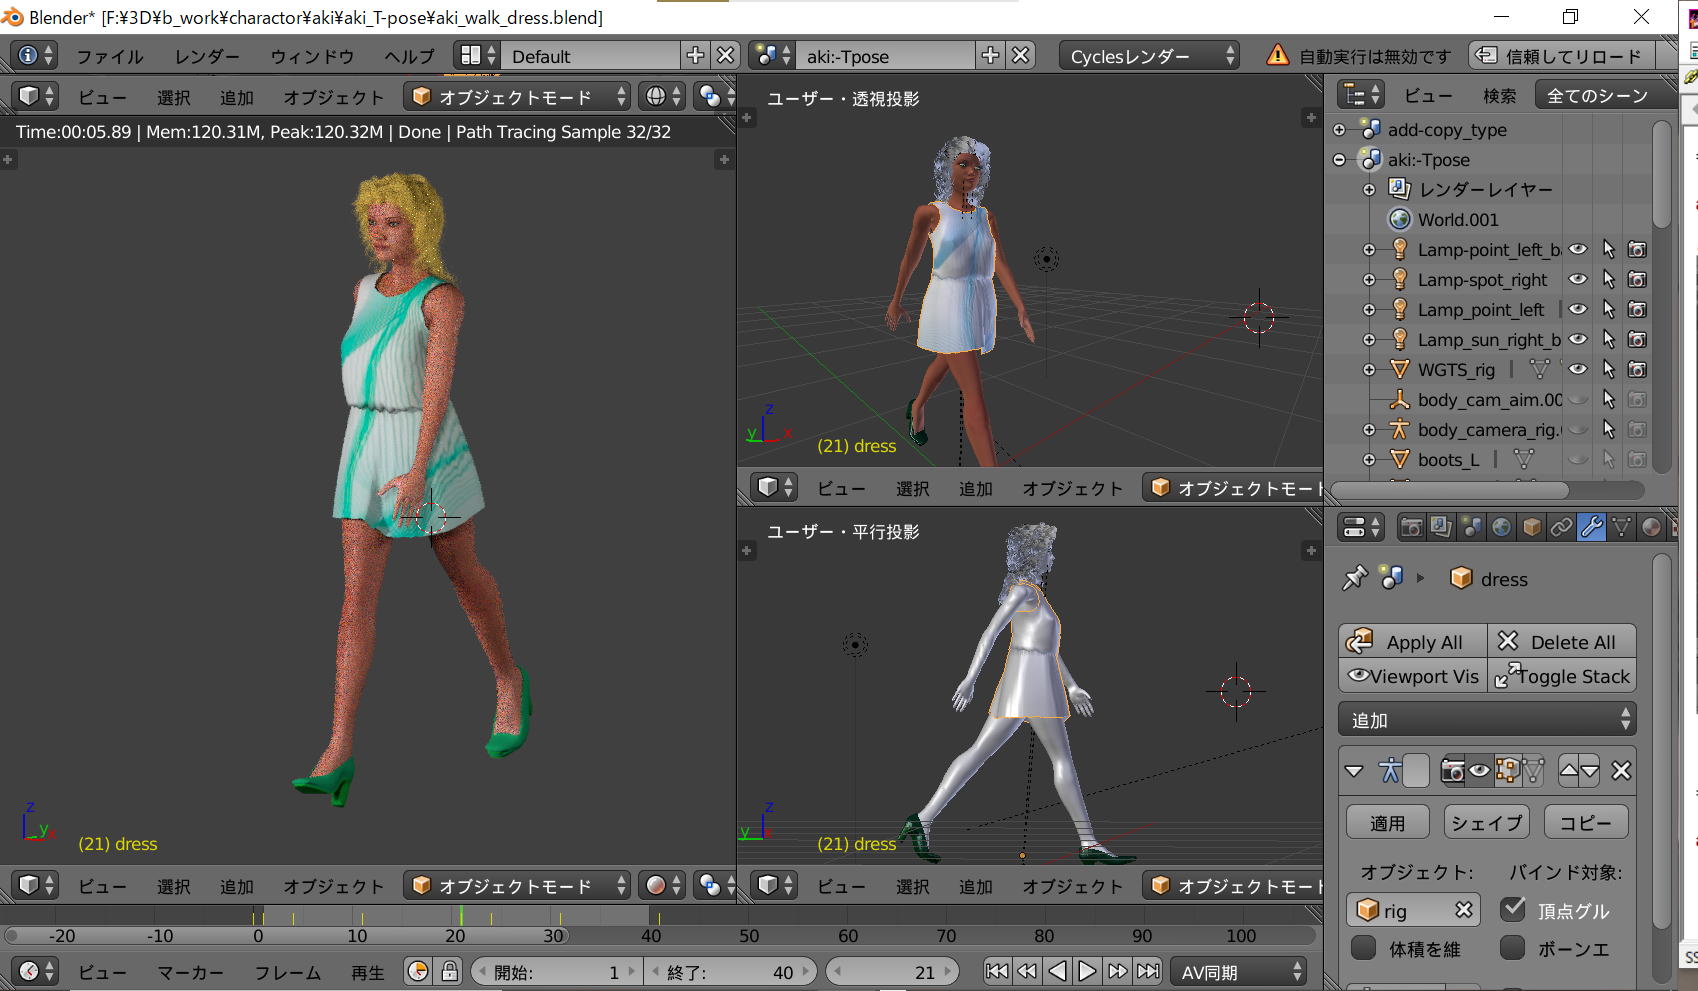Jump to the last frame in timeline
The width and height of the screenshot is (1698, 991).
(1149, 971)
